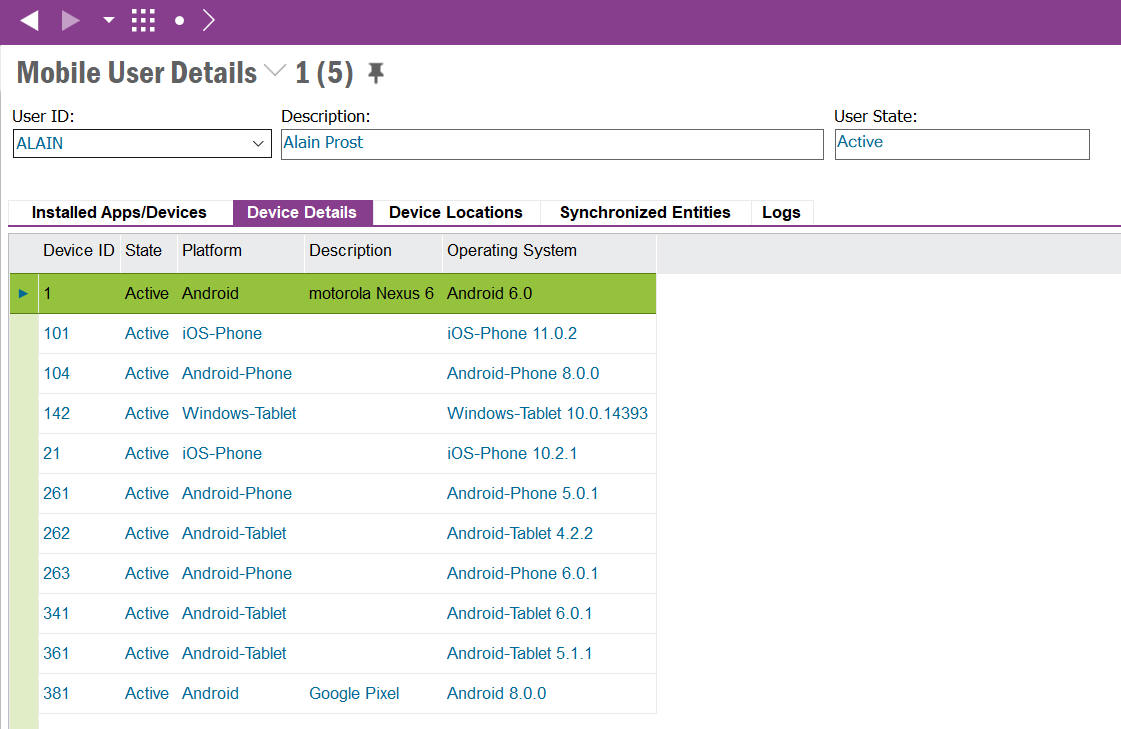Image resolution: width=1121 pixels, height=729 pixels.
Task: Click the current row indicator arrow
Action: point(24,293)
